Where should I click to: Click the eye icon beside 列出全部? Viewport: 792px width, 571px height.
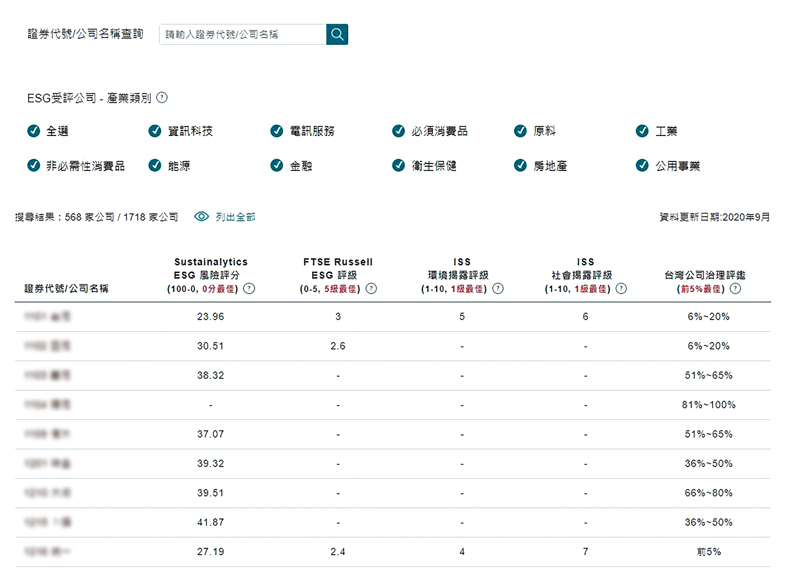[x=202, y=216]
